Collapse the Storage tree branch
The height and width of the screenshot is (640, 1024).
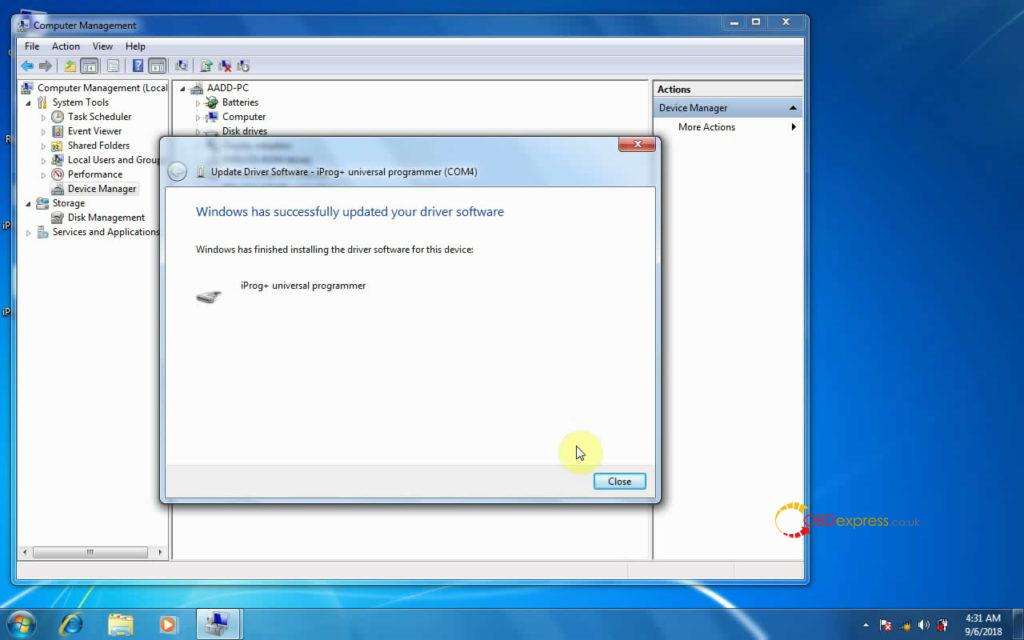point(28,203)
